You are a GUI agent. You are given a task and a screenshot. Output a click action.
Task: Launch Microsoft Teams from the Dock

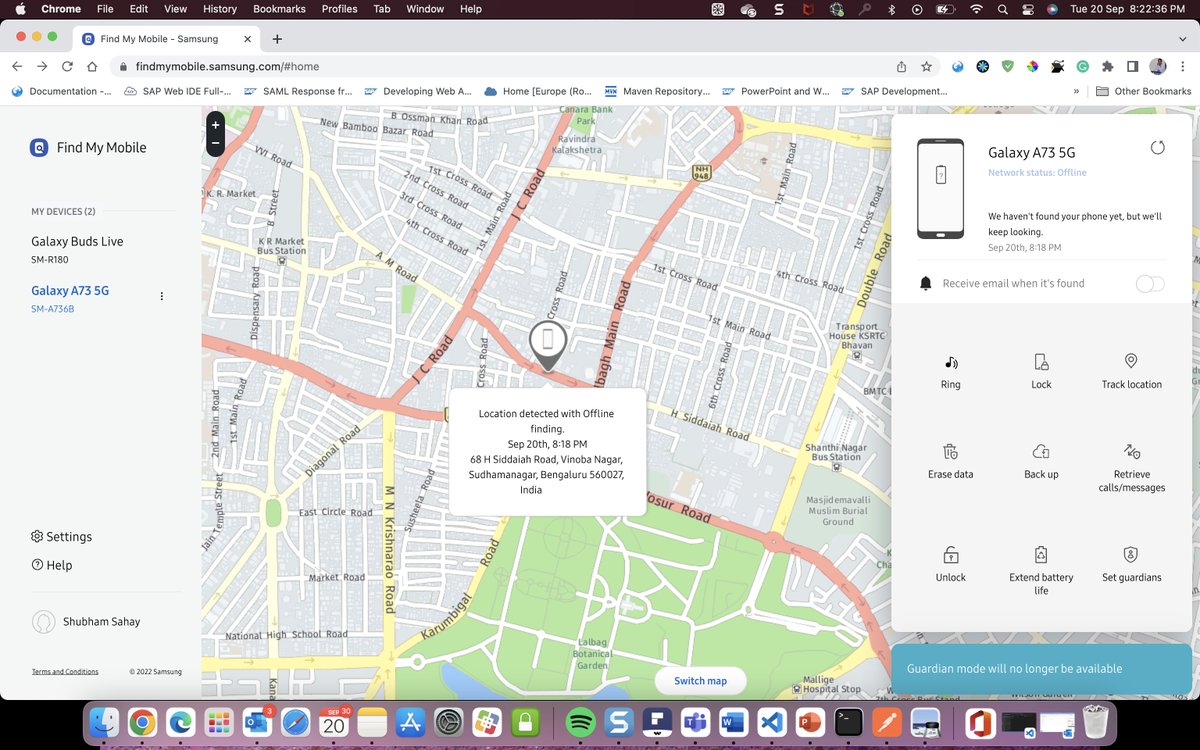(x=696, y=722)
